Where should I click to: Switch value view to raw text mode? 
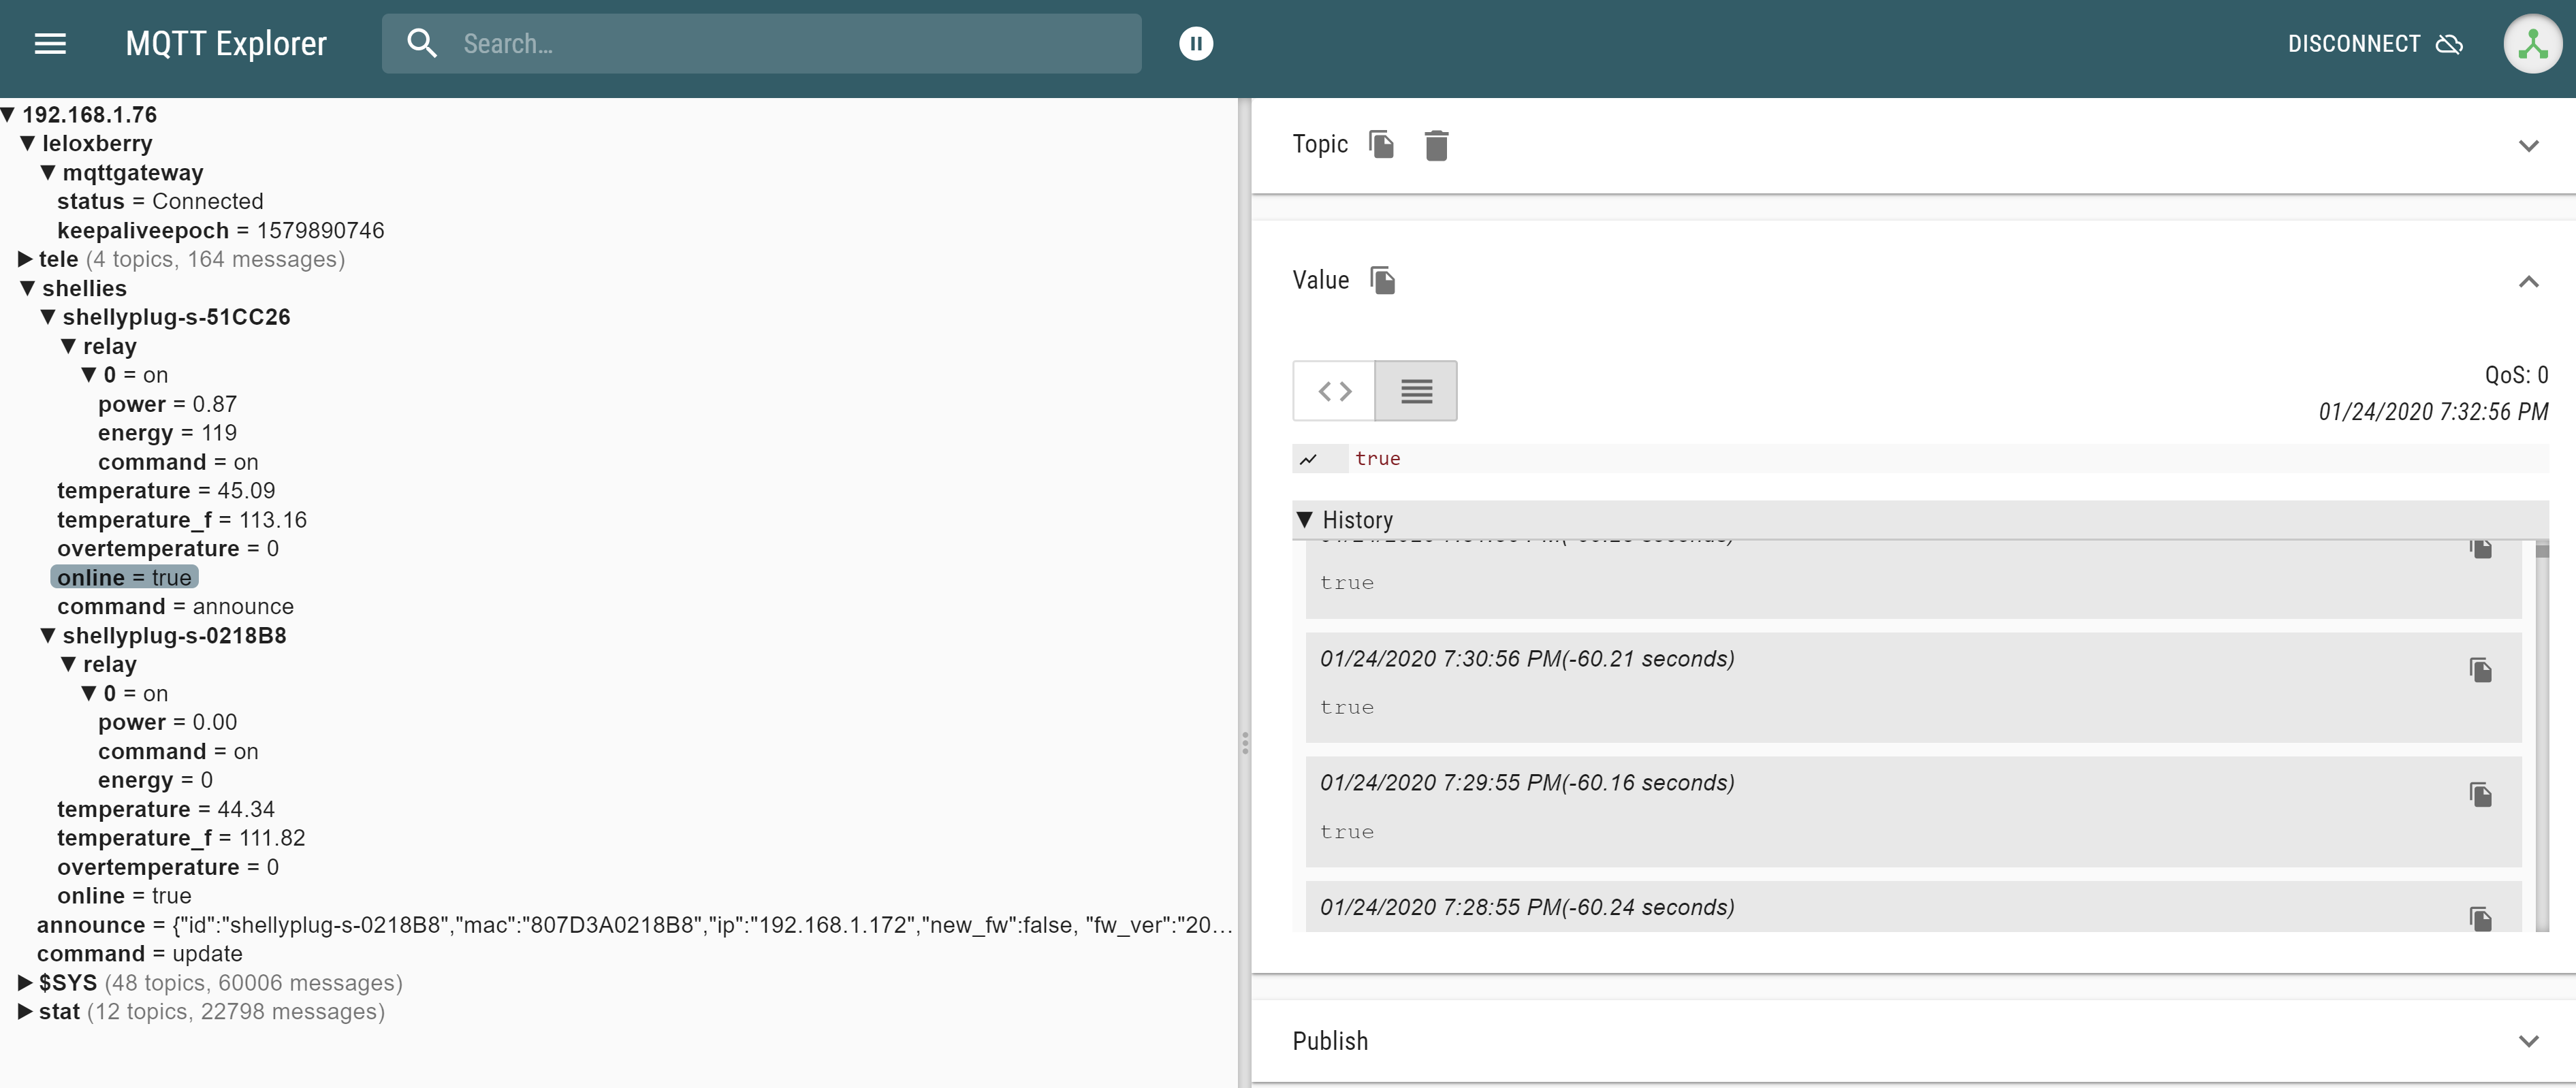tap(1416, 391)
